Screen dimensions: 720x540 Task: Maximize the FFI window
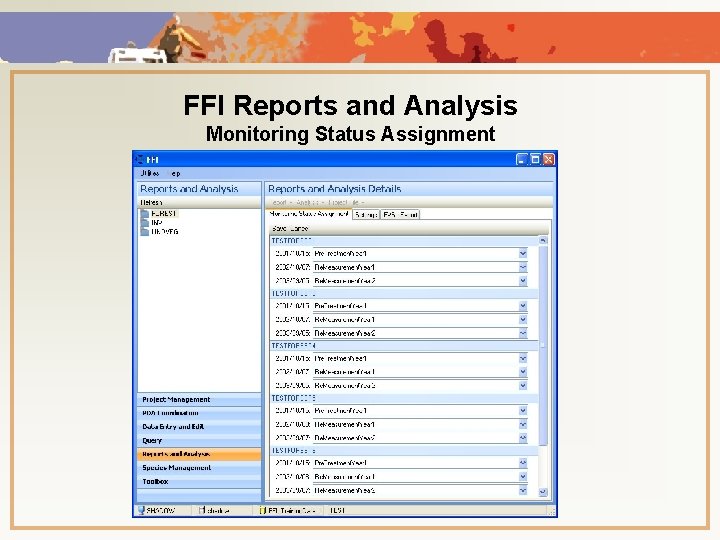point(535,159)
